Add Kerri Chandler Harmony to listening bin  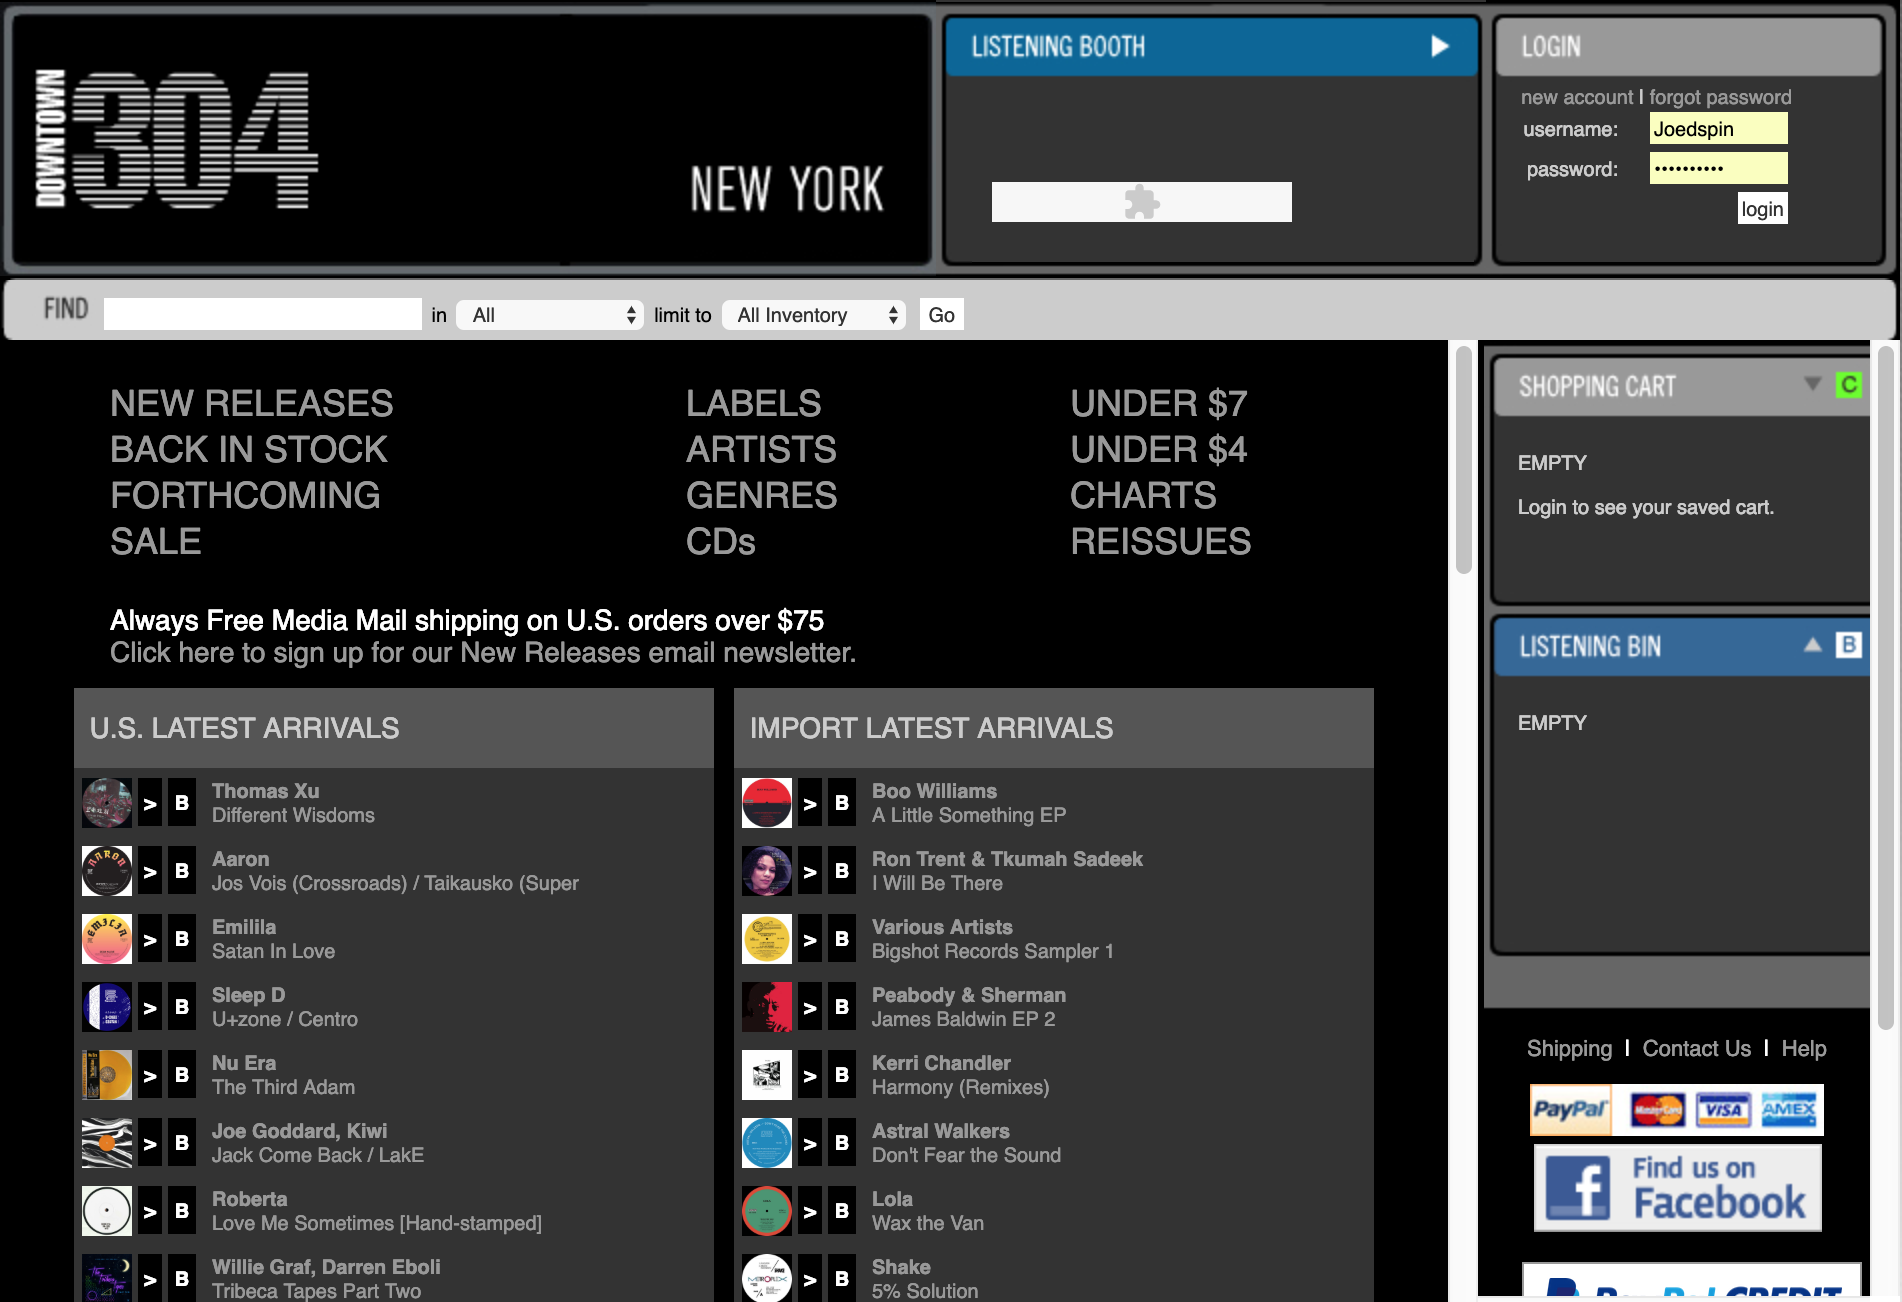click(842, 1075)
